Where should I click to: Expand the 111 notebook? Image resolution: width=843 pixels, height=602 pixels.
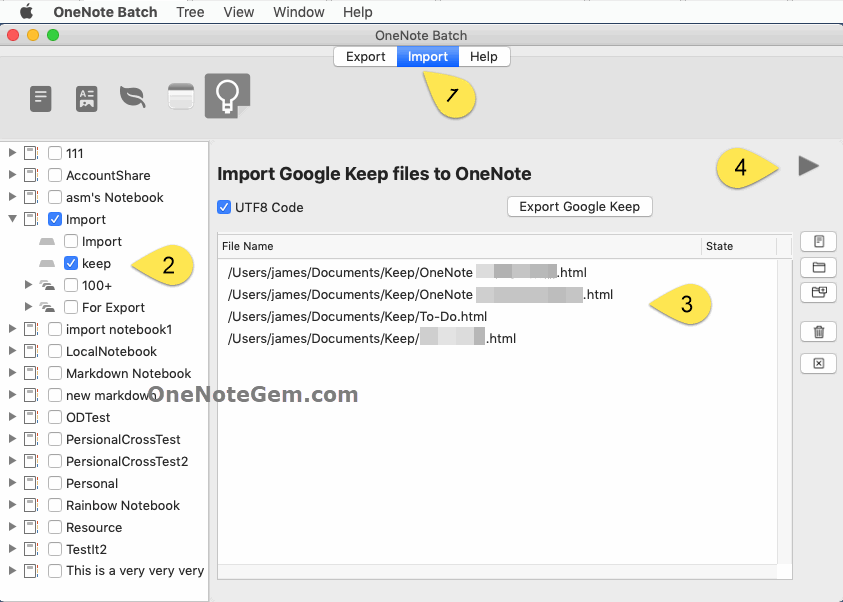[12, 153]
